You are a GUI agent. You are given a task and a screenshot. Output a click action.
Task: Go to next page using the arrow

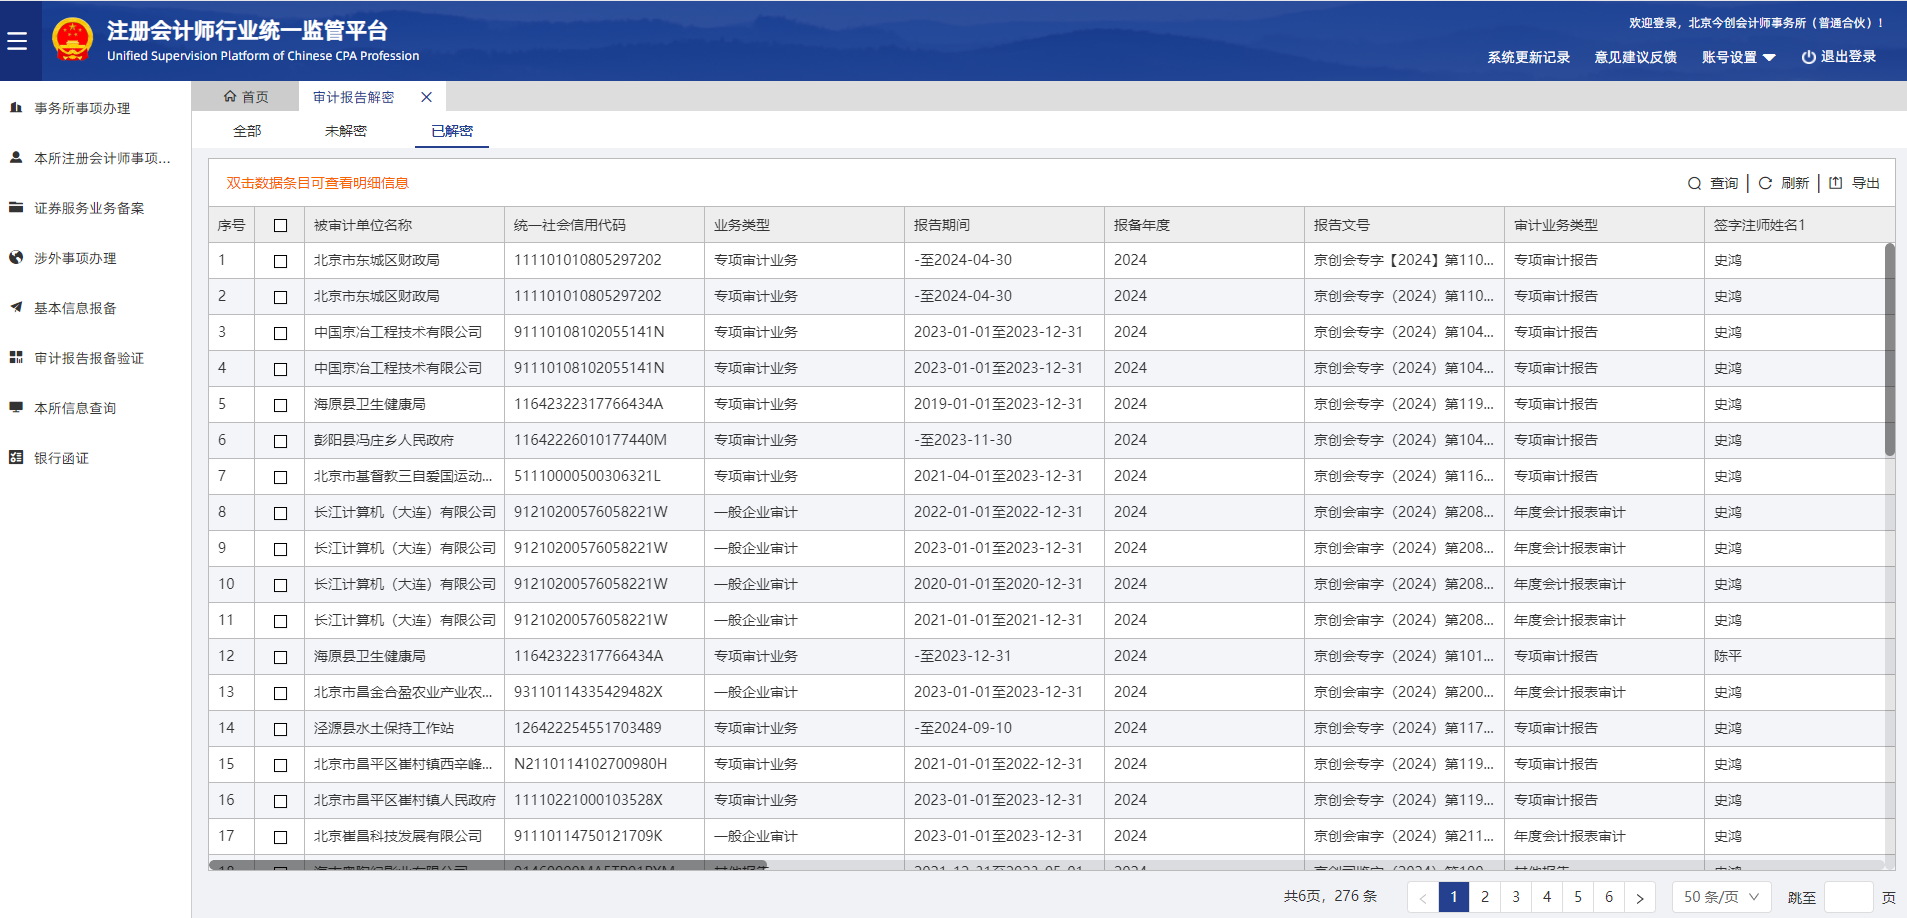click(1639, 897)
